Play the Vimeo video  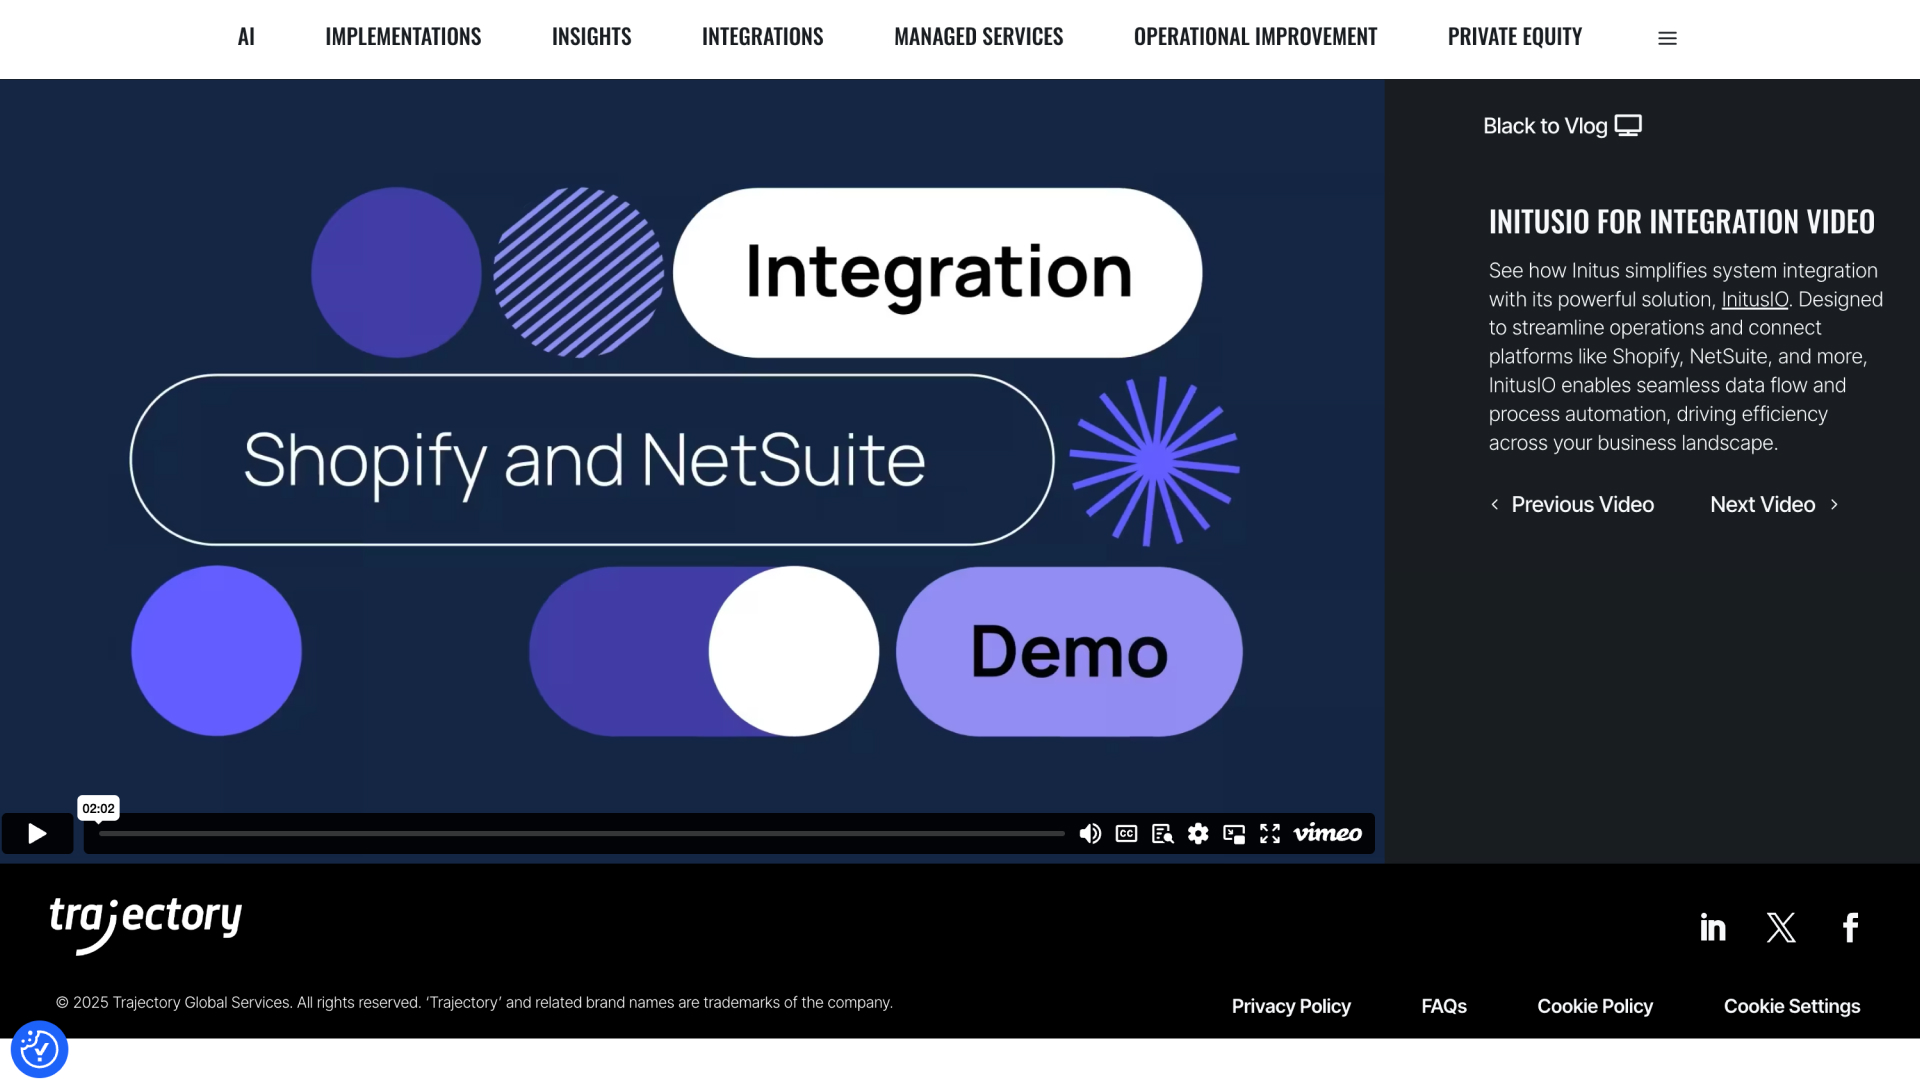tap(37, 834)
